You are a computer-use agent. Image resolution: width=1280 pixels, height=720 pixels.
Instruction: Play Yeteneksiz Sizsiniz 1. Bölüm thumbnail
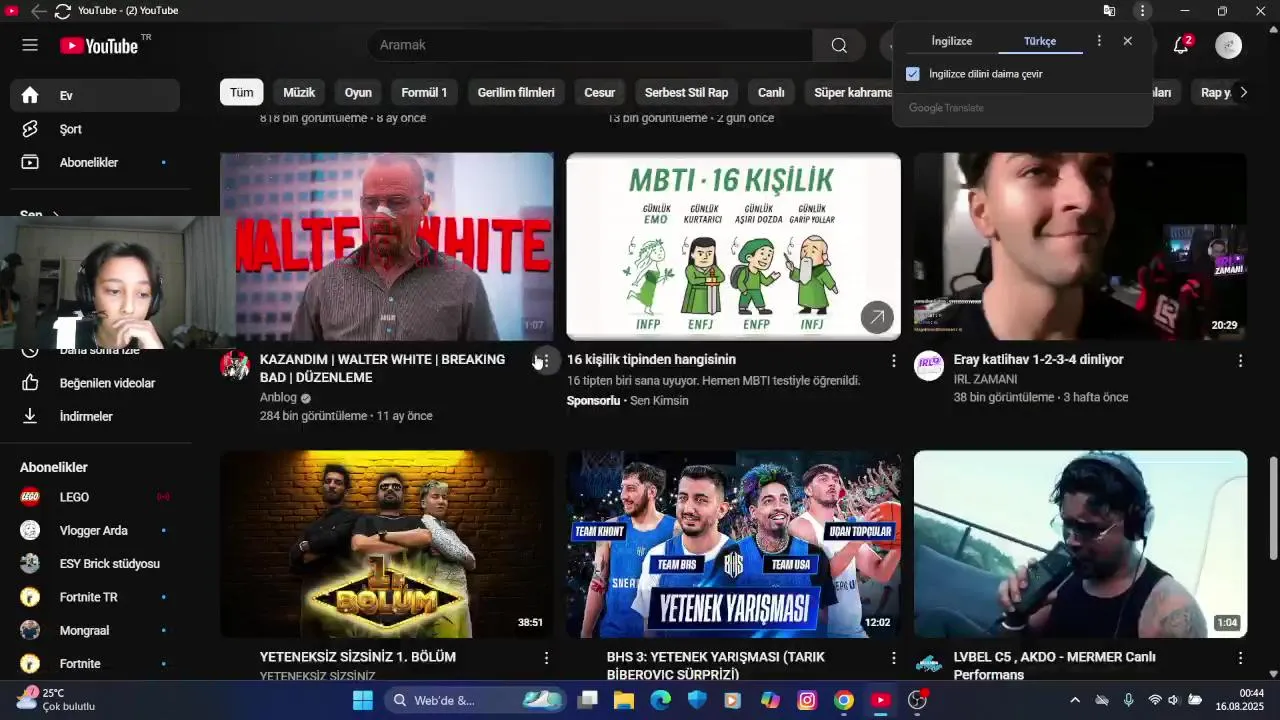(387, 544)
